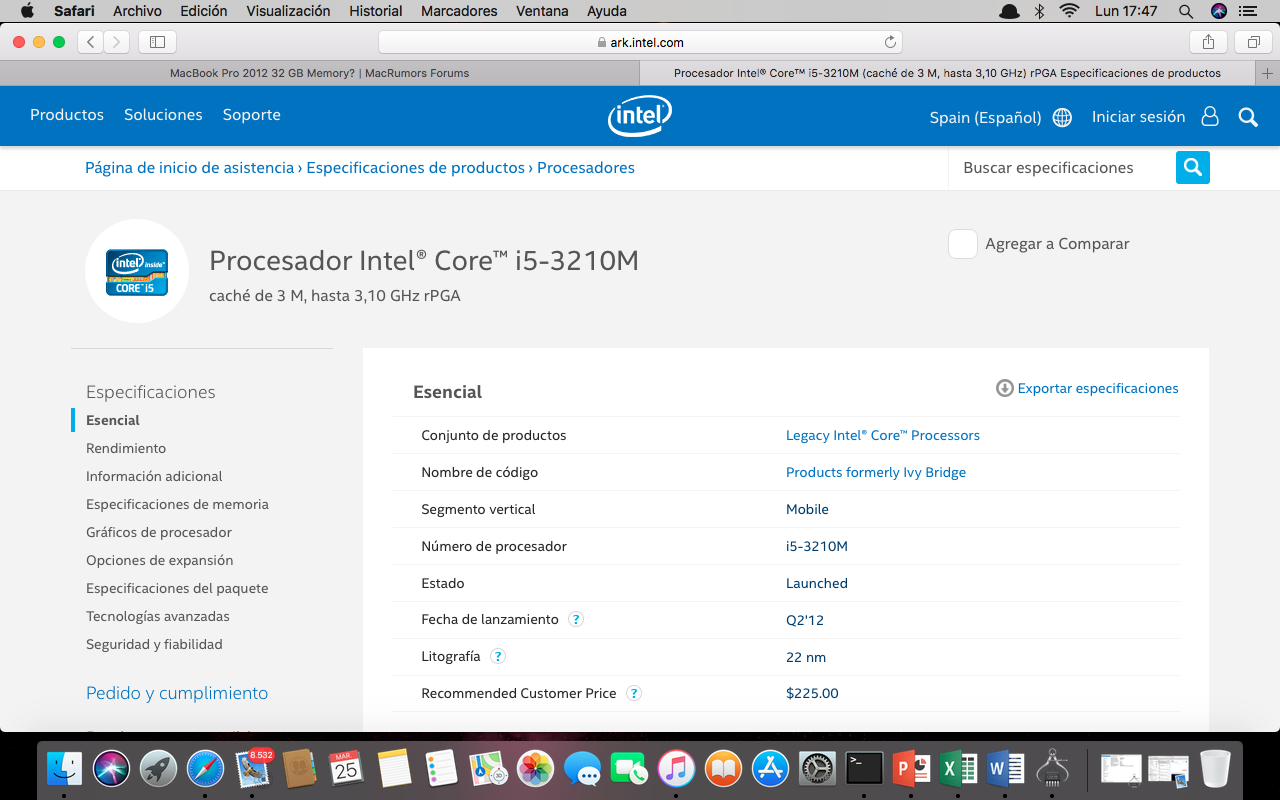Follow the Procesadores breadcrumb
Image resolution: width=1280 pixels, height=800 pixels.
[x=586, y=168]
